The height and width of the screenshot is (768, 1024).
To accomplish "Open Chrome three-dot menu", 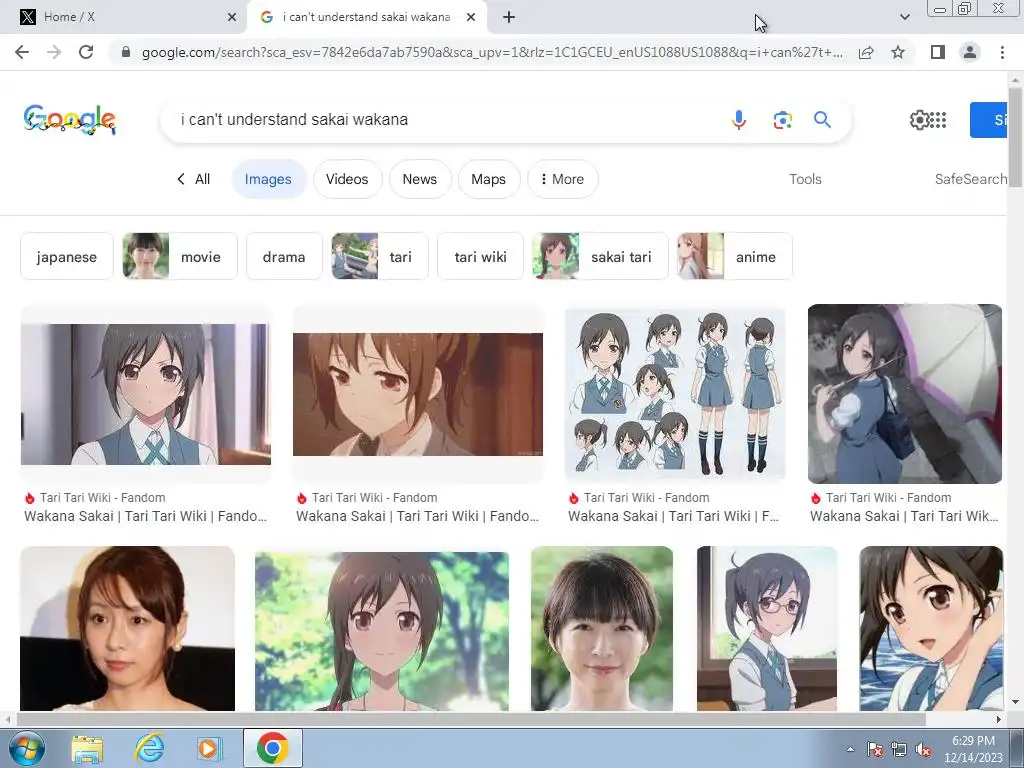I will tap(1002, 52).
